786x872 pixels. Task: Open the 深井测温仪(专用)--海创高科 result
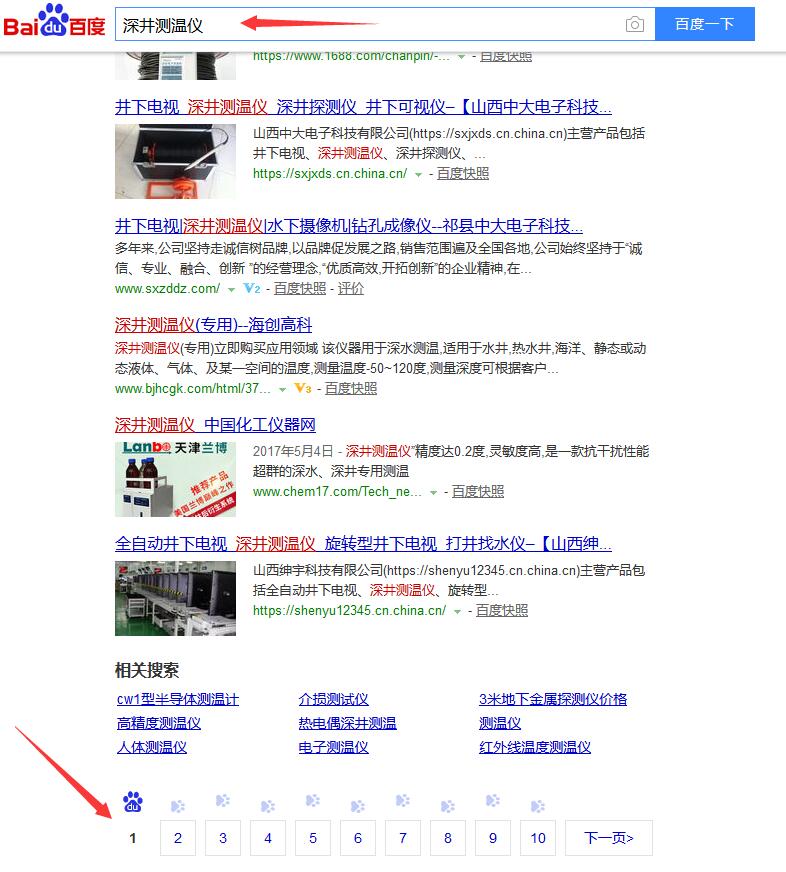(x=213, y=325)
